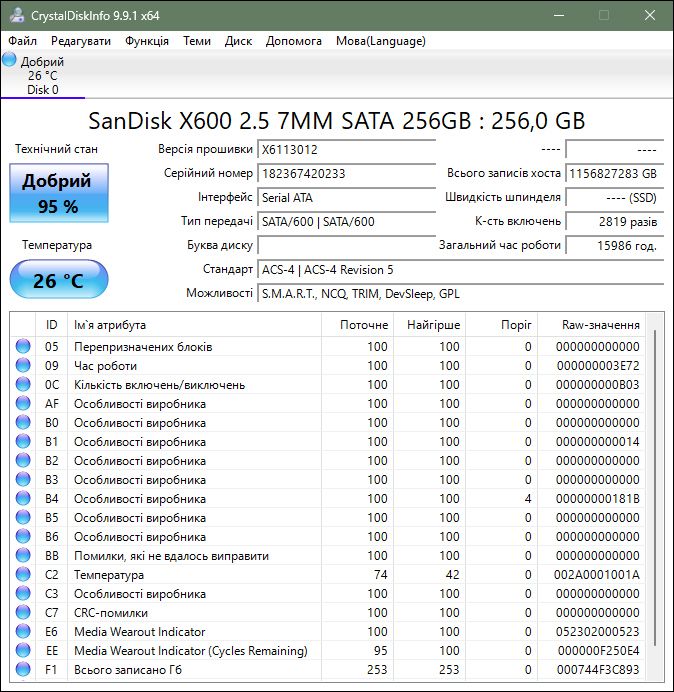The height and width of the screenshot is (692, 674).
Task: Click the interface field Serial ATA
Action: (346, 197)
